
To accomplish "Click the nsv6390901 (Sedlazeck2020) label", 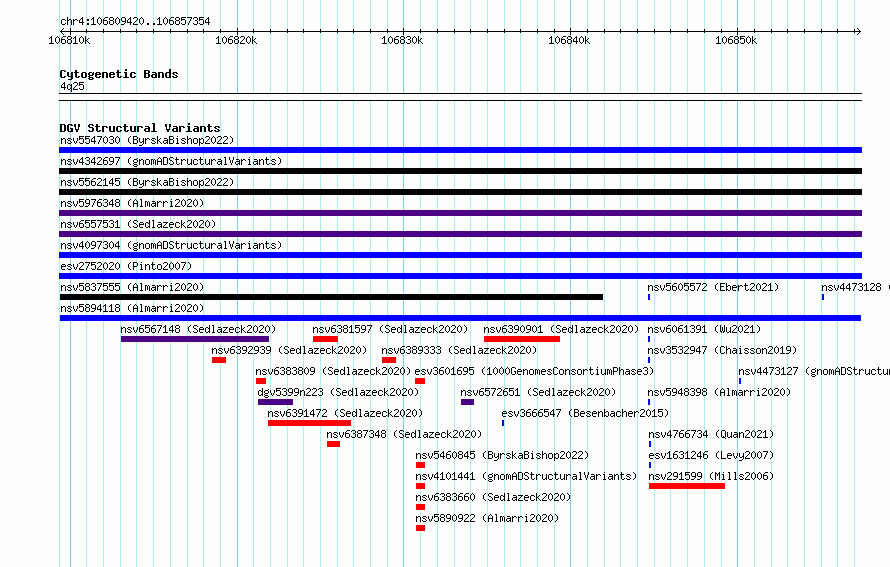I will 561,329.
